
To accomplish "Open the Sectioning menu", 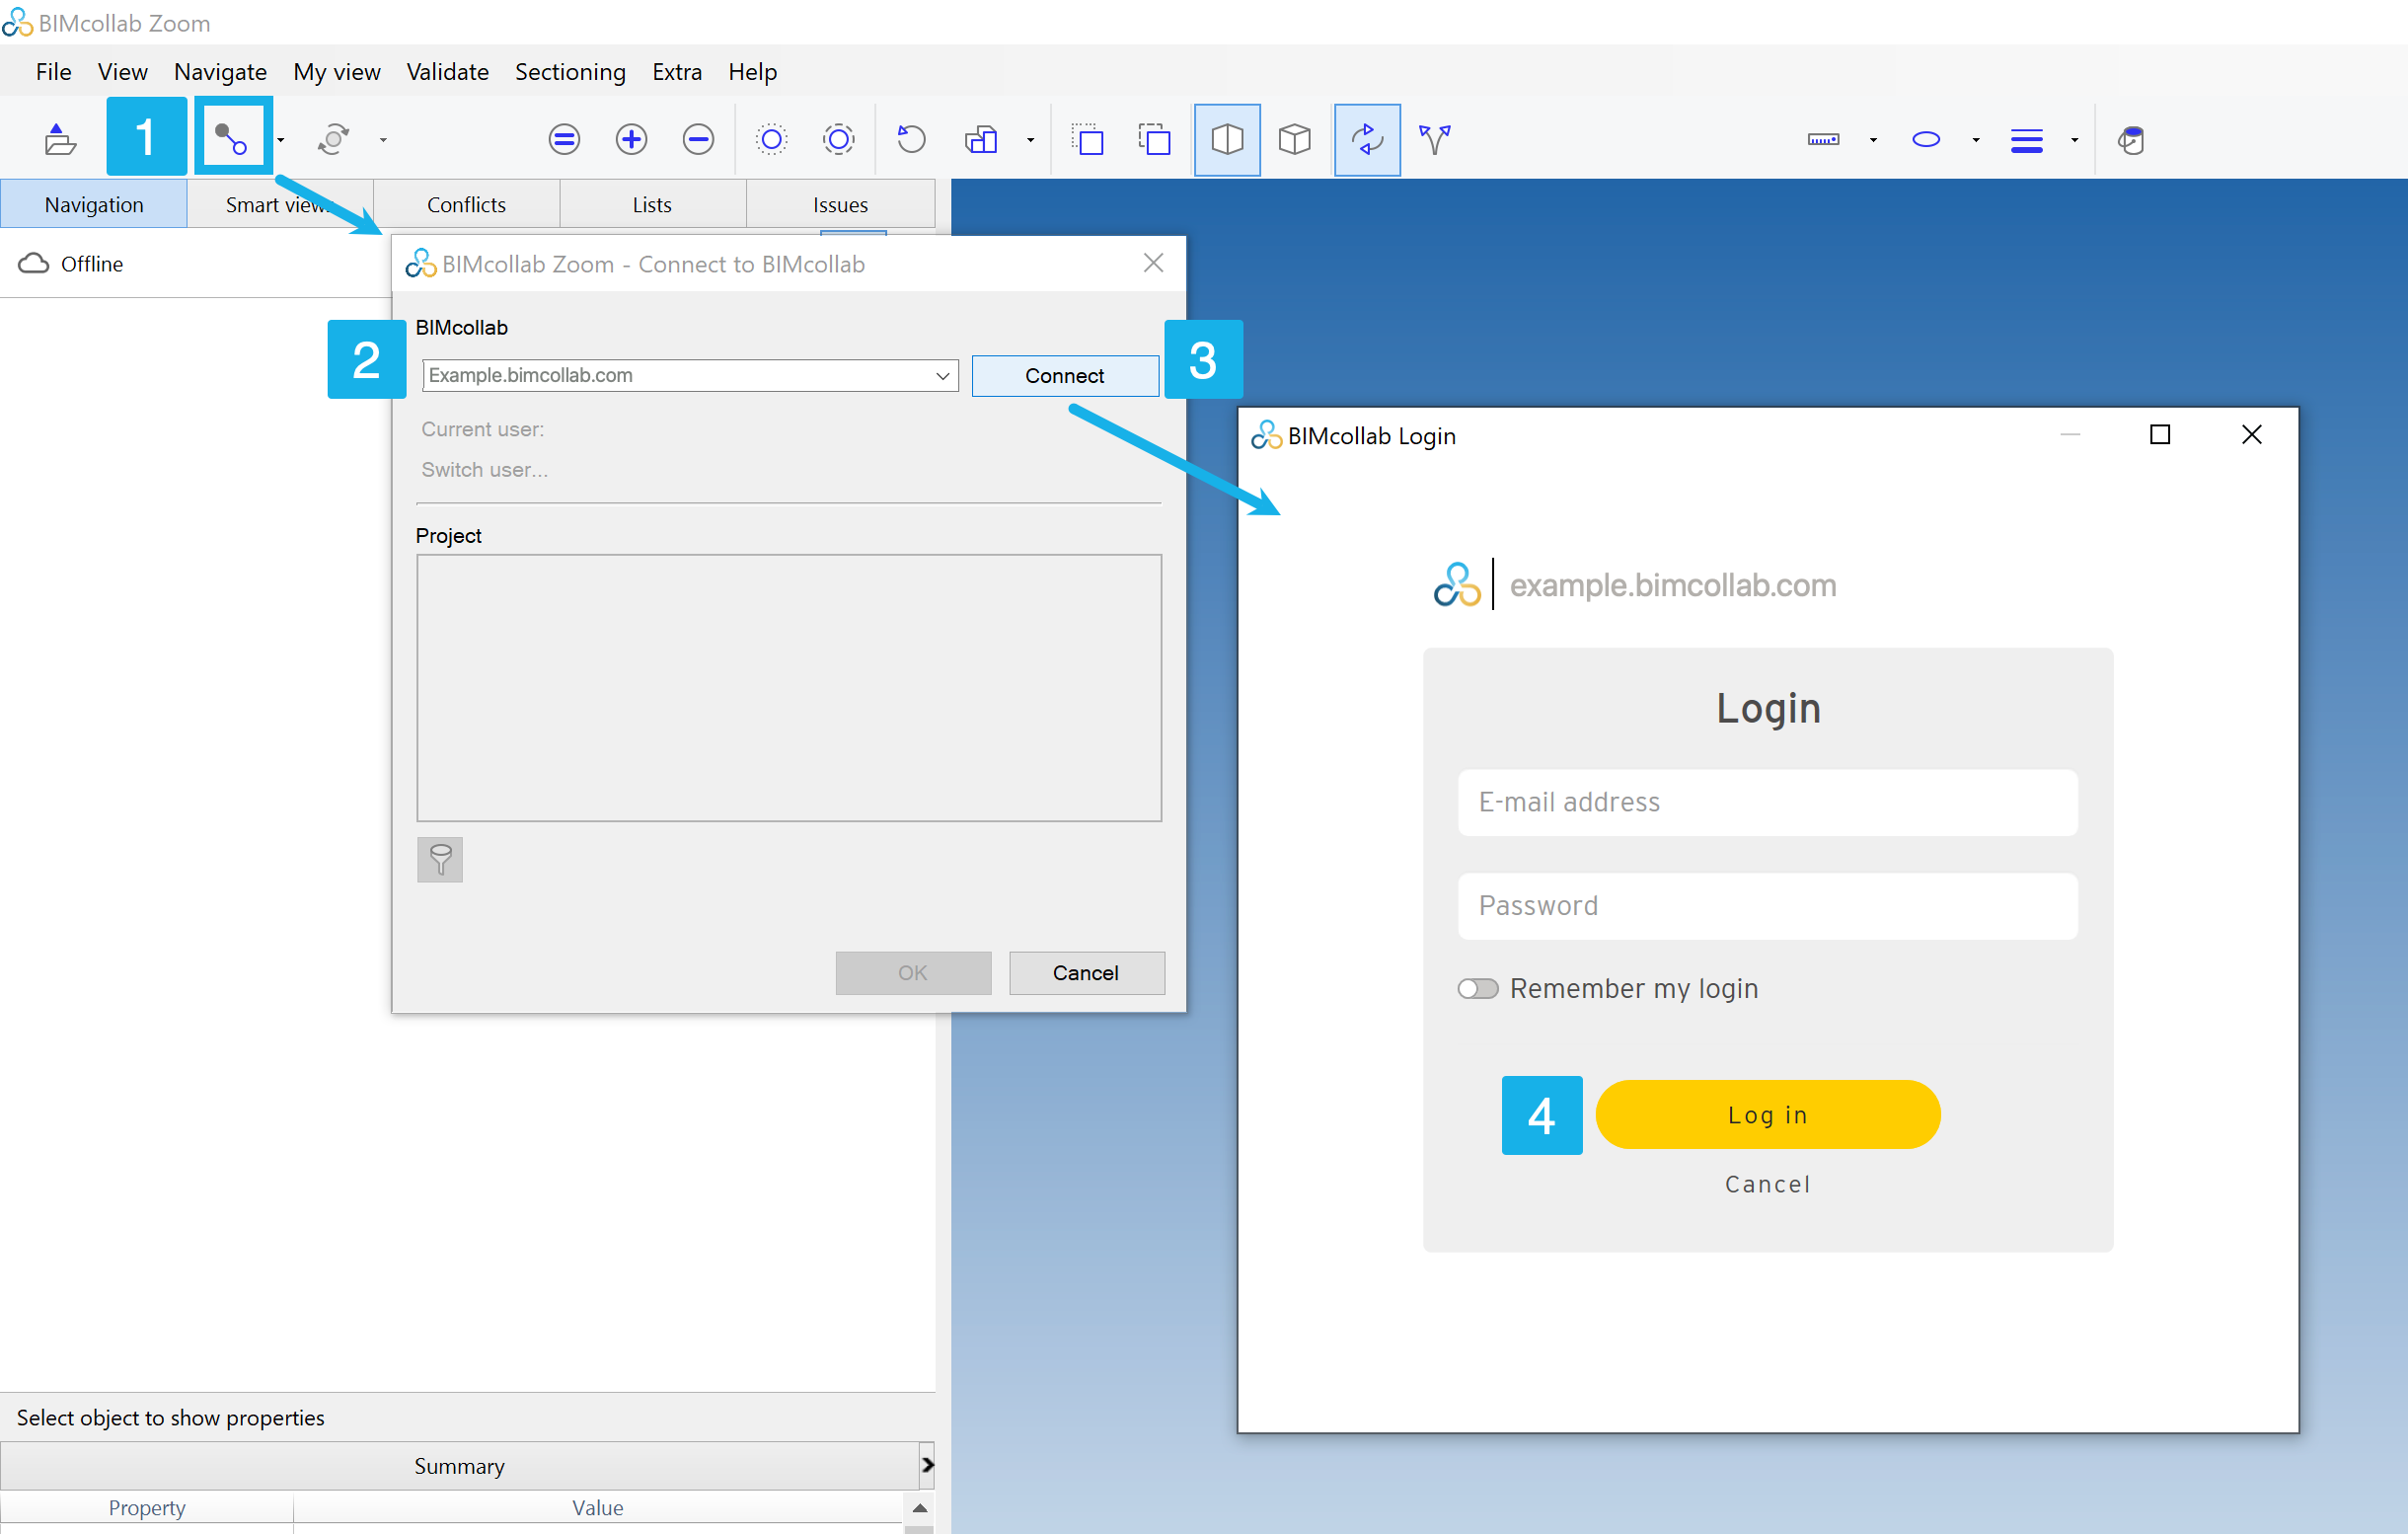I will click(570, 72).
